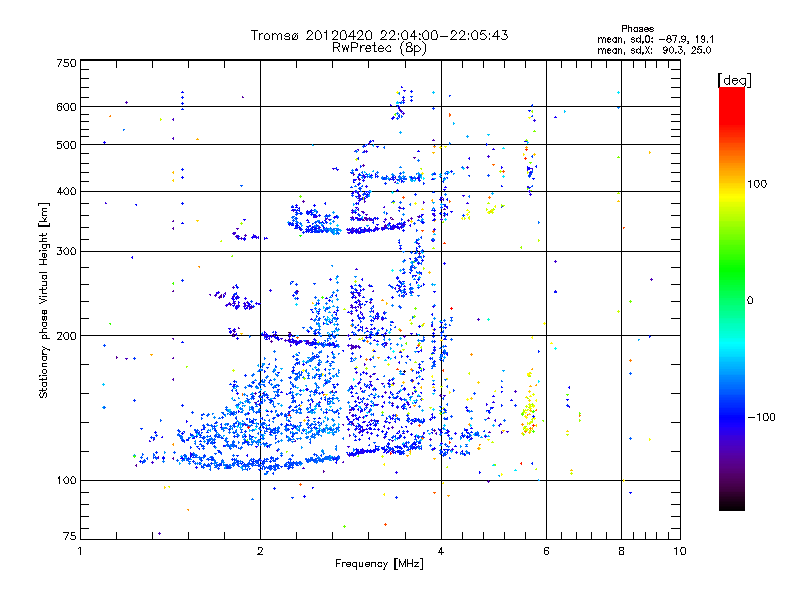
Task: Click the colorbar tick label '-100'
Action: coord(761,417)
